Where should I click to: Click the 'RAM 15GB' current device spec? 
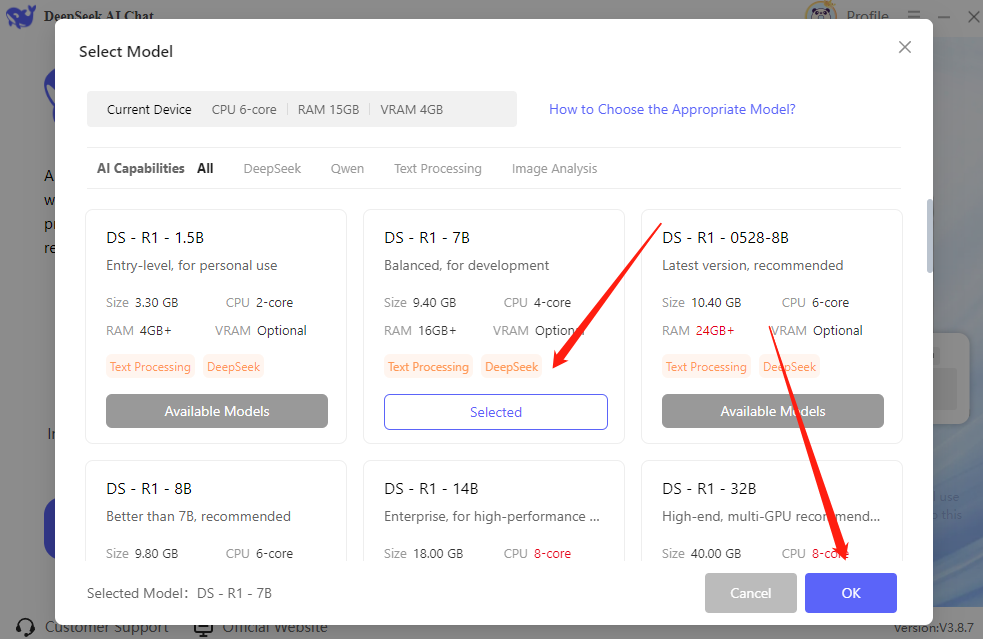[329, 109]
